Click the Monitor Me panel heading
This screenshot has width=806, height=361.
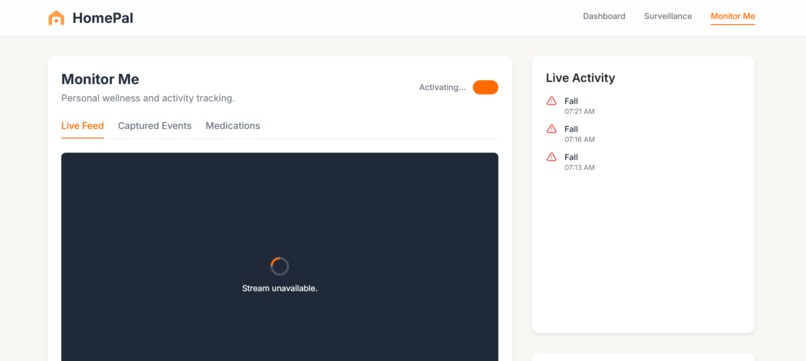(100, 79)
